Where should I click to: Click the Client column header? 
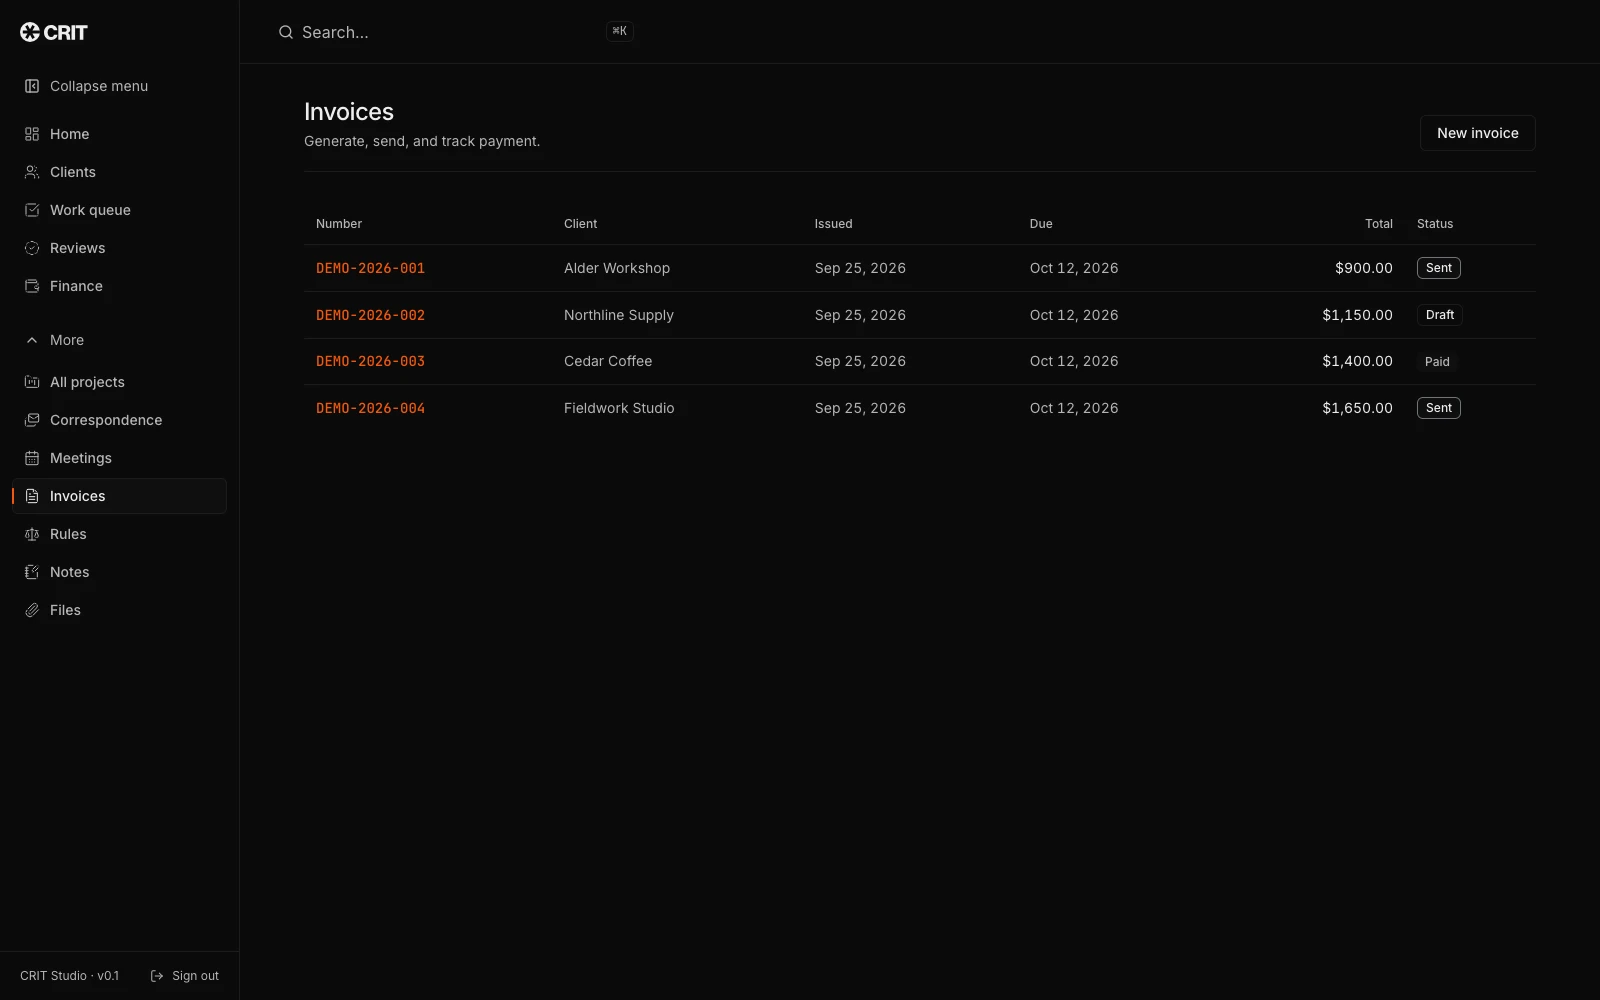tap(580, 224)
